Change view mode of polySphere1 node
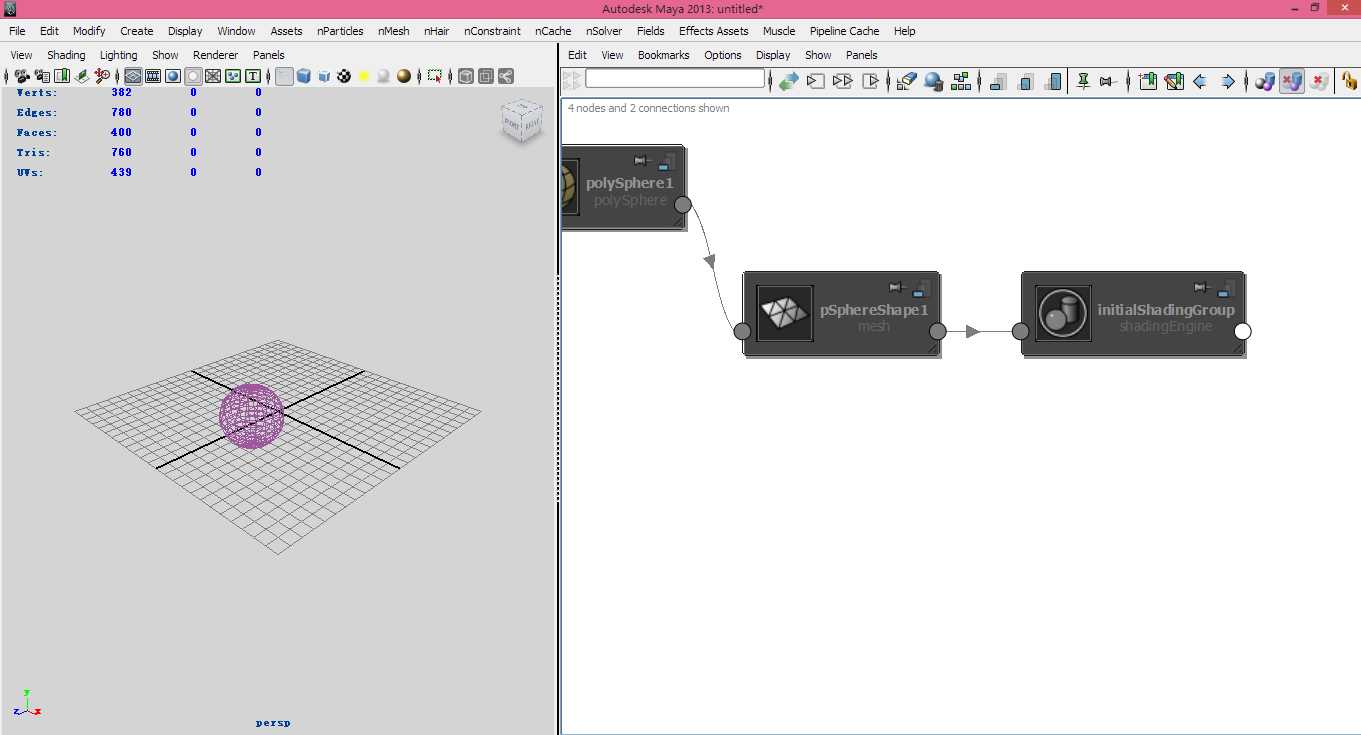 pos(666,161)
